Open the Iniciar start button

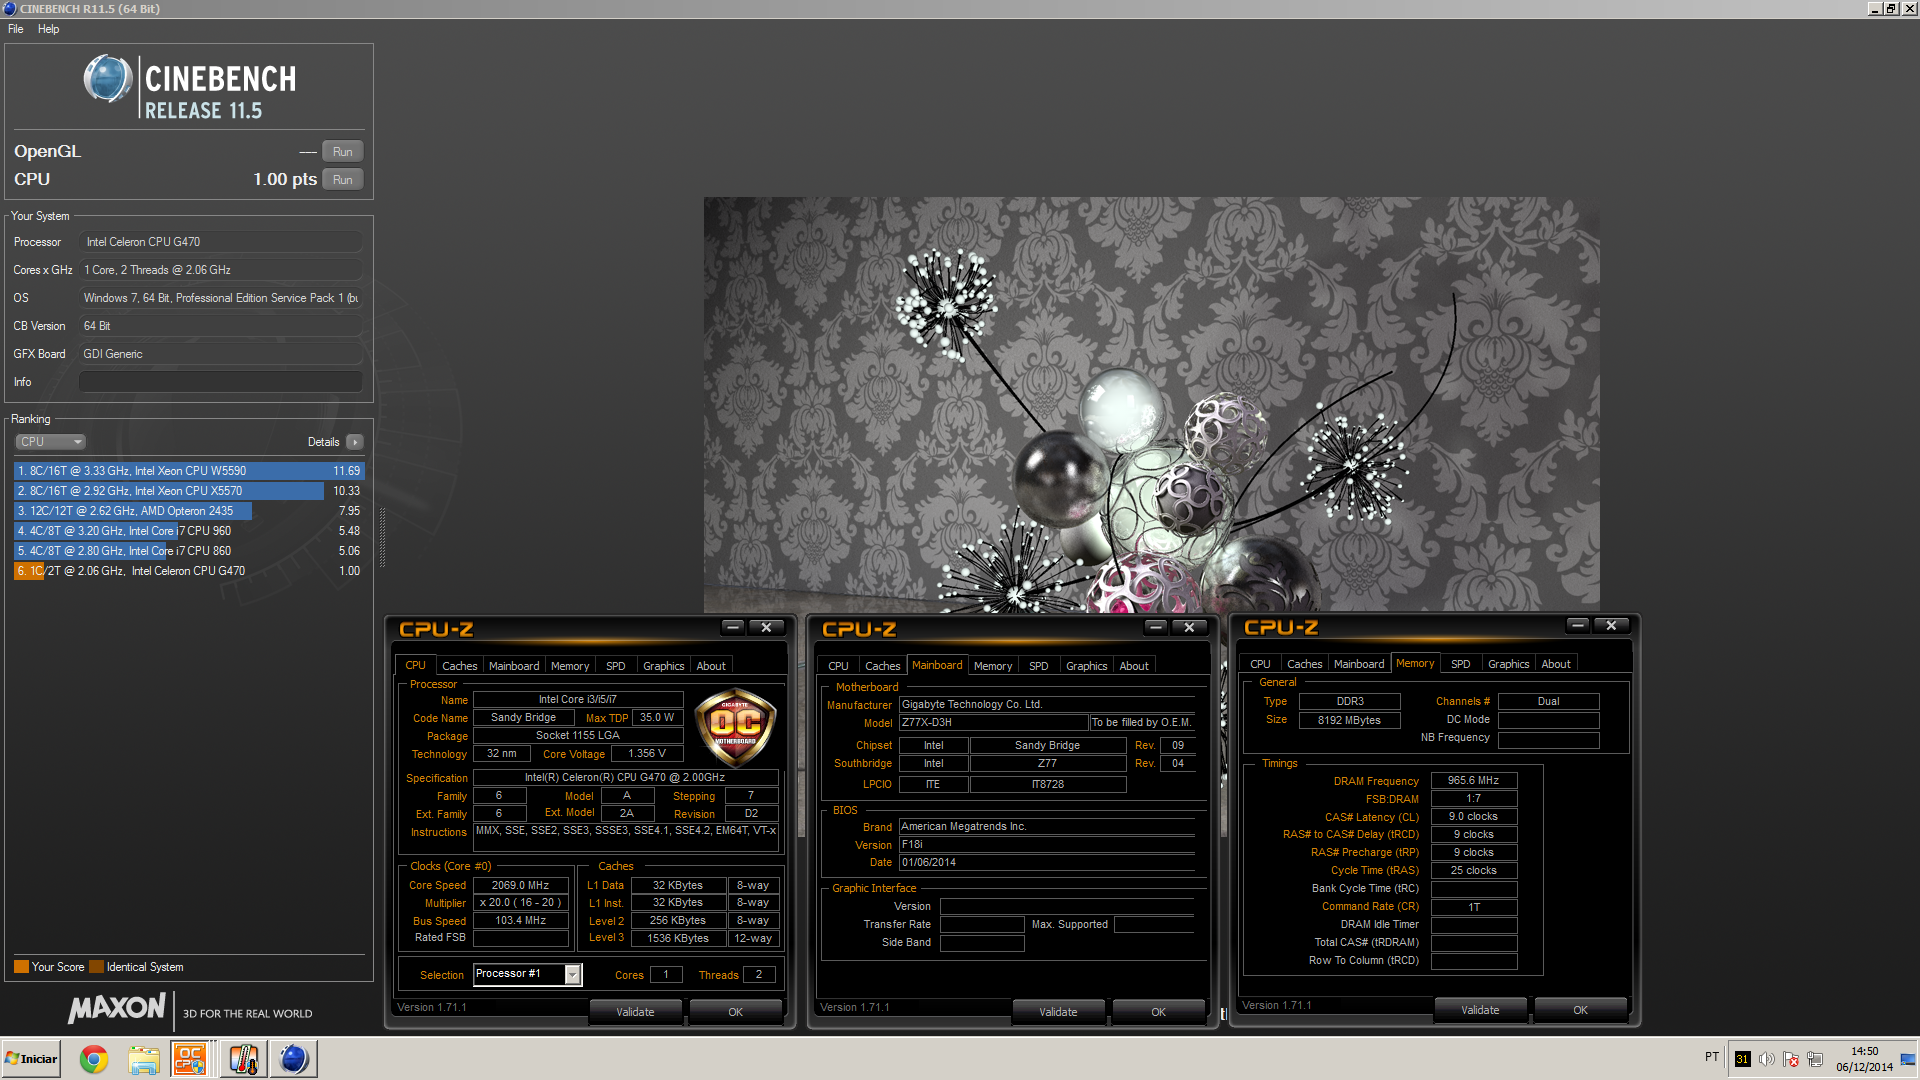coord(32,1059)
